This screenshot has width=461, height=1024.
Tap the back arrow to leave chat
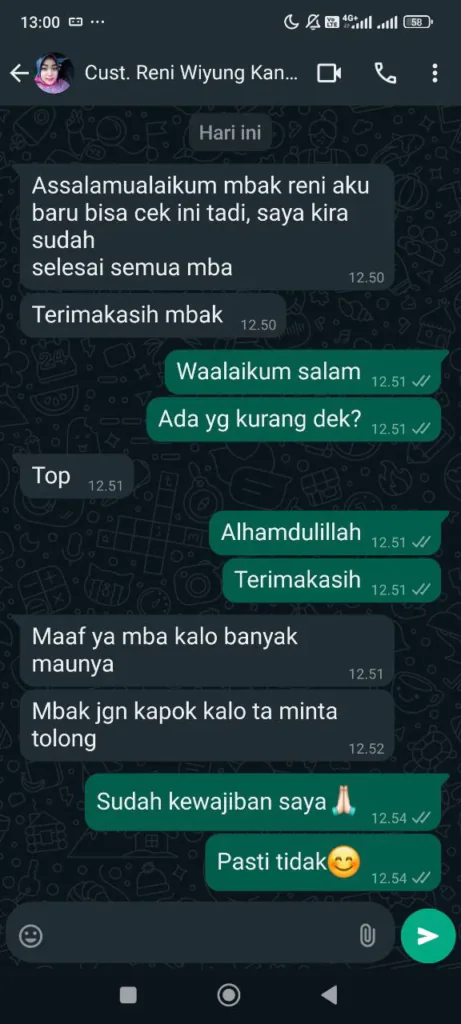pos(19,74)
